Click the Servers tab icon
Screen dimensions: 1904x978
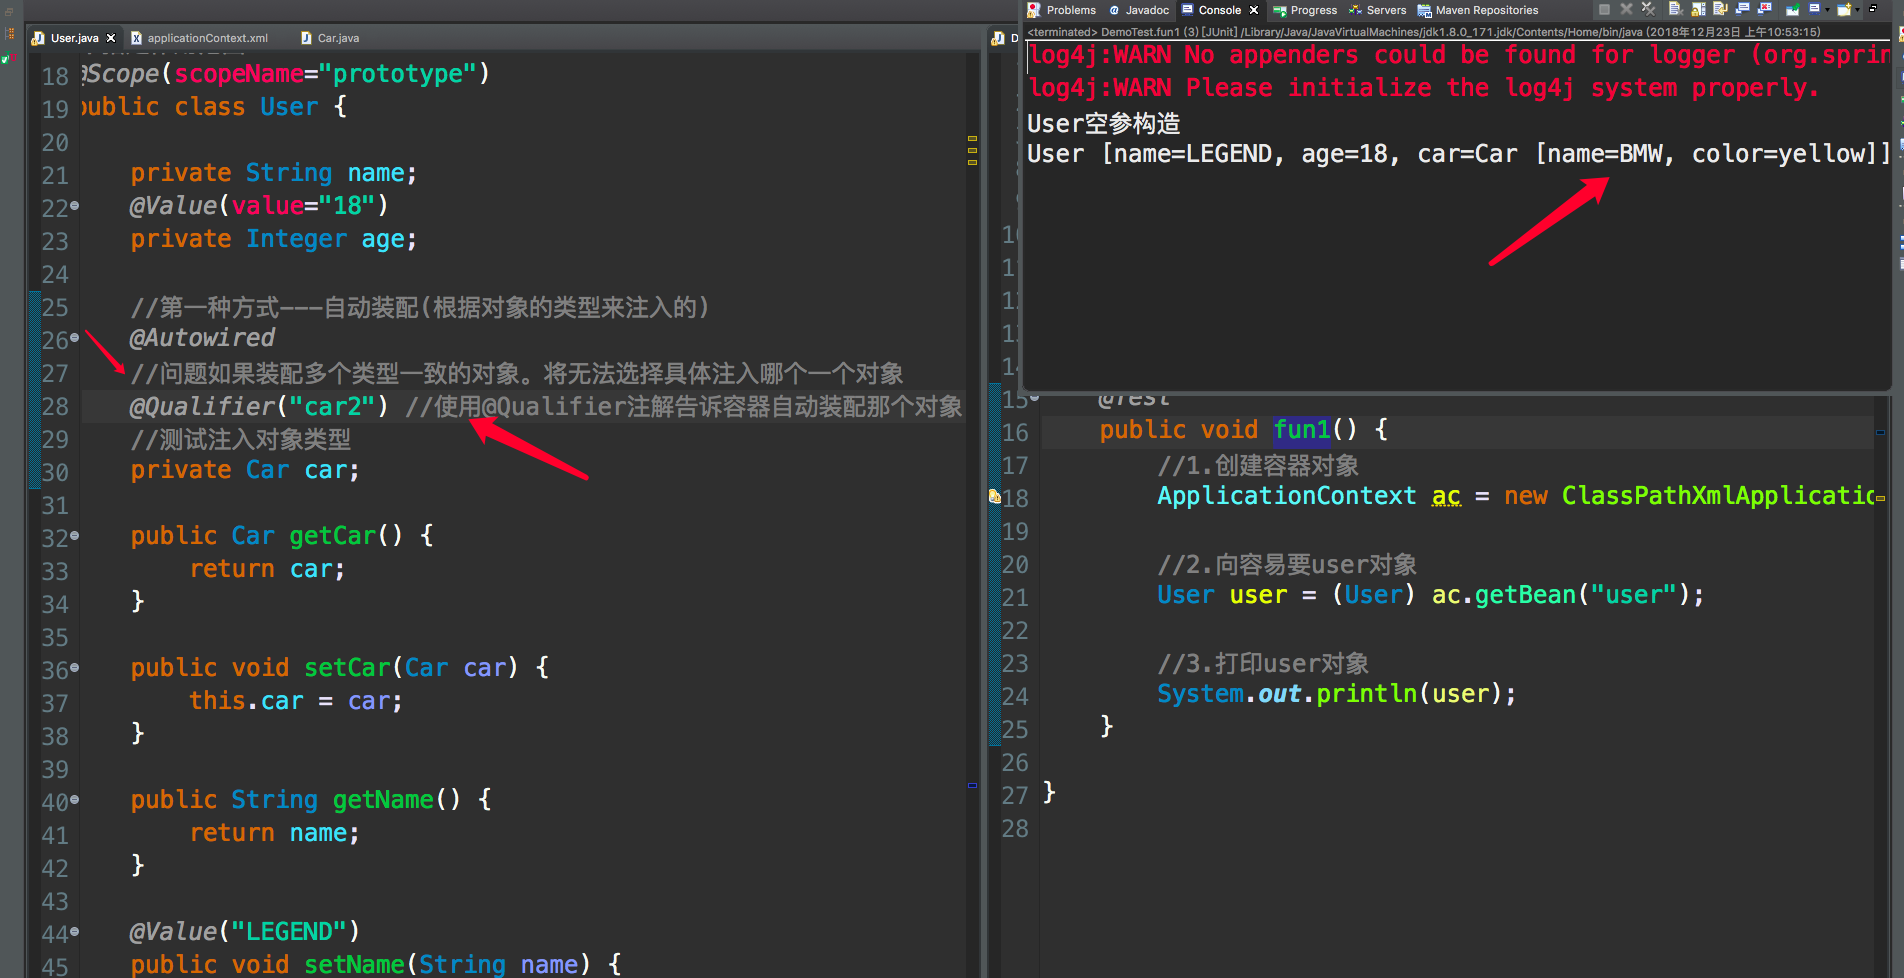click(x=1355, y=10)
